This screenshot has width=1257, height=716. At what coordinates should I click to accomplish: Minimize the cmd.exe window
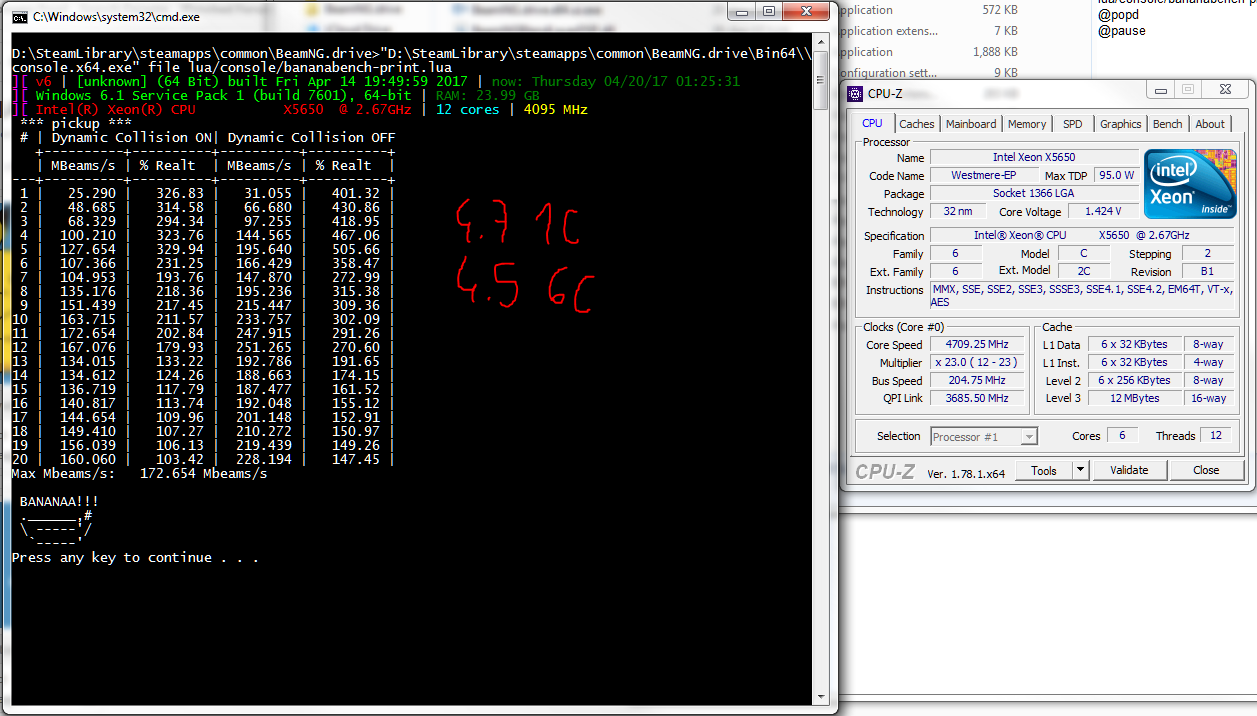pos(741,11)
